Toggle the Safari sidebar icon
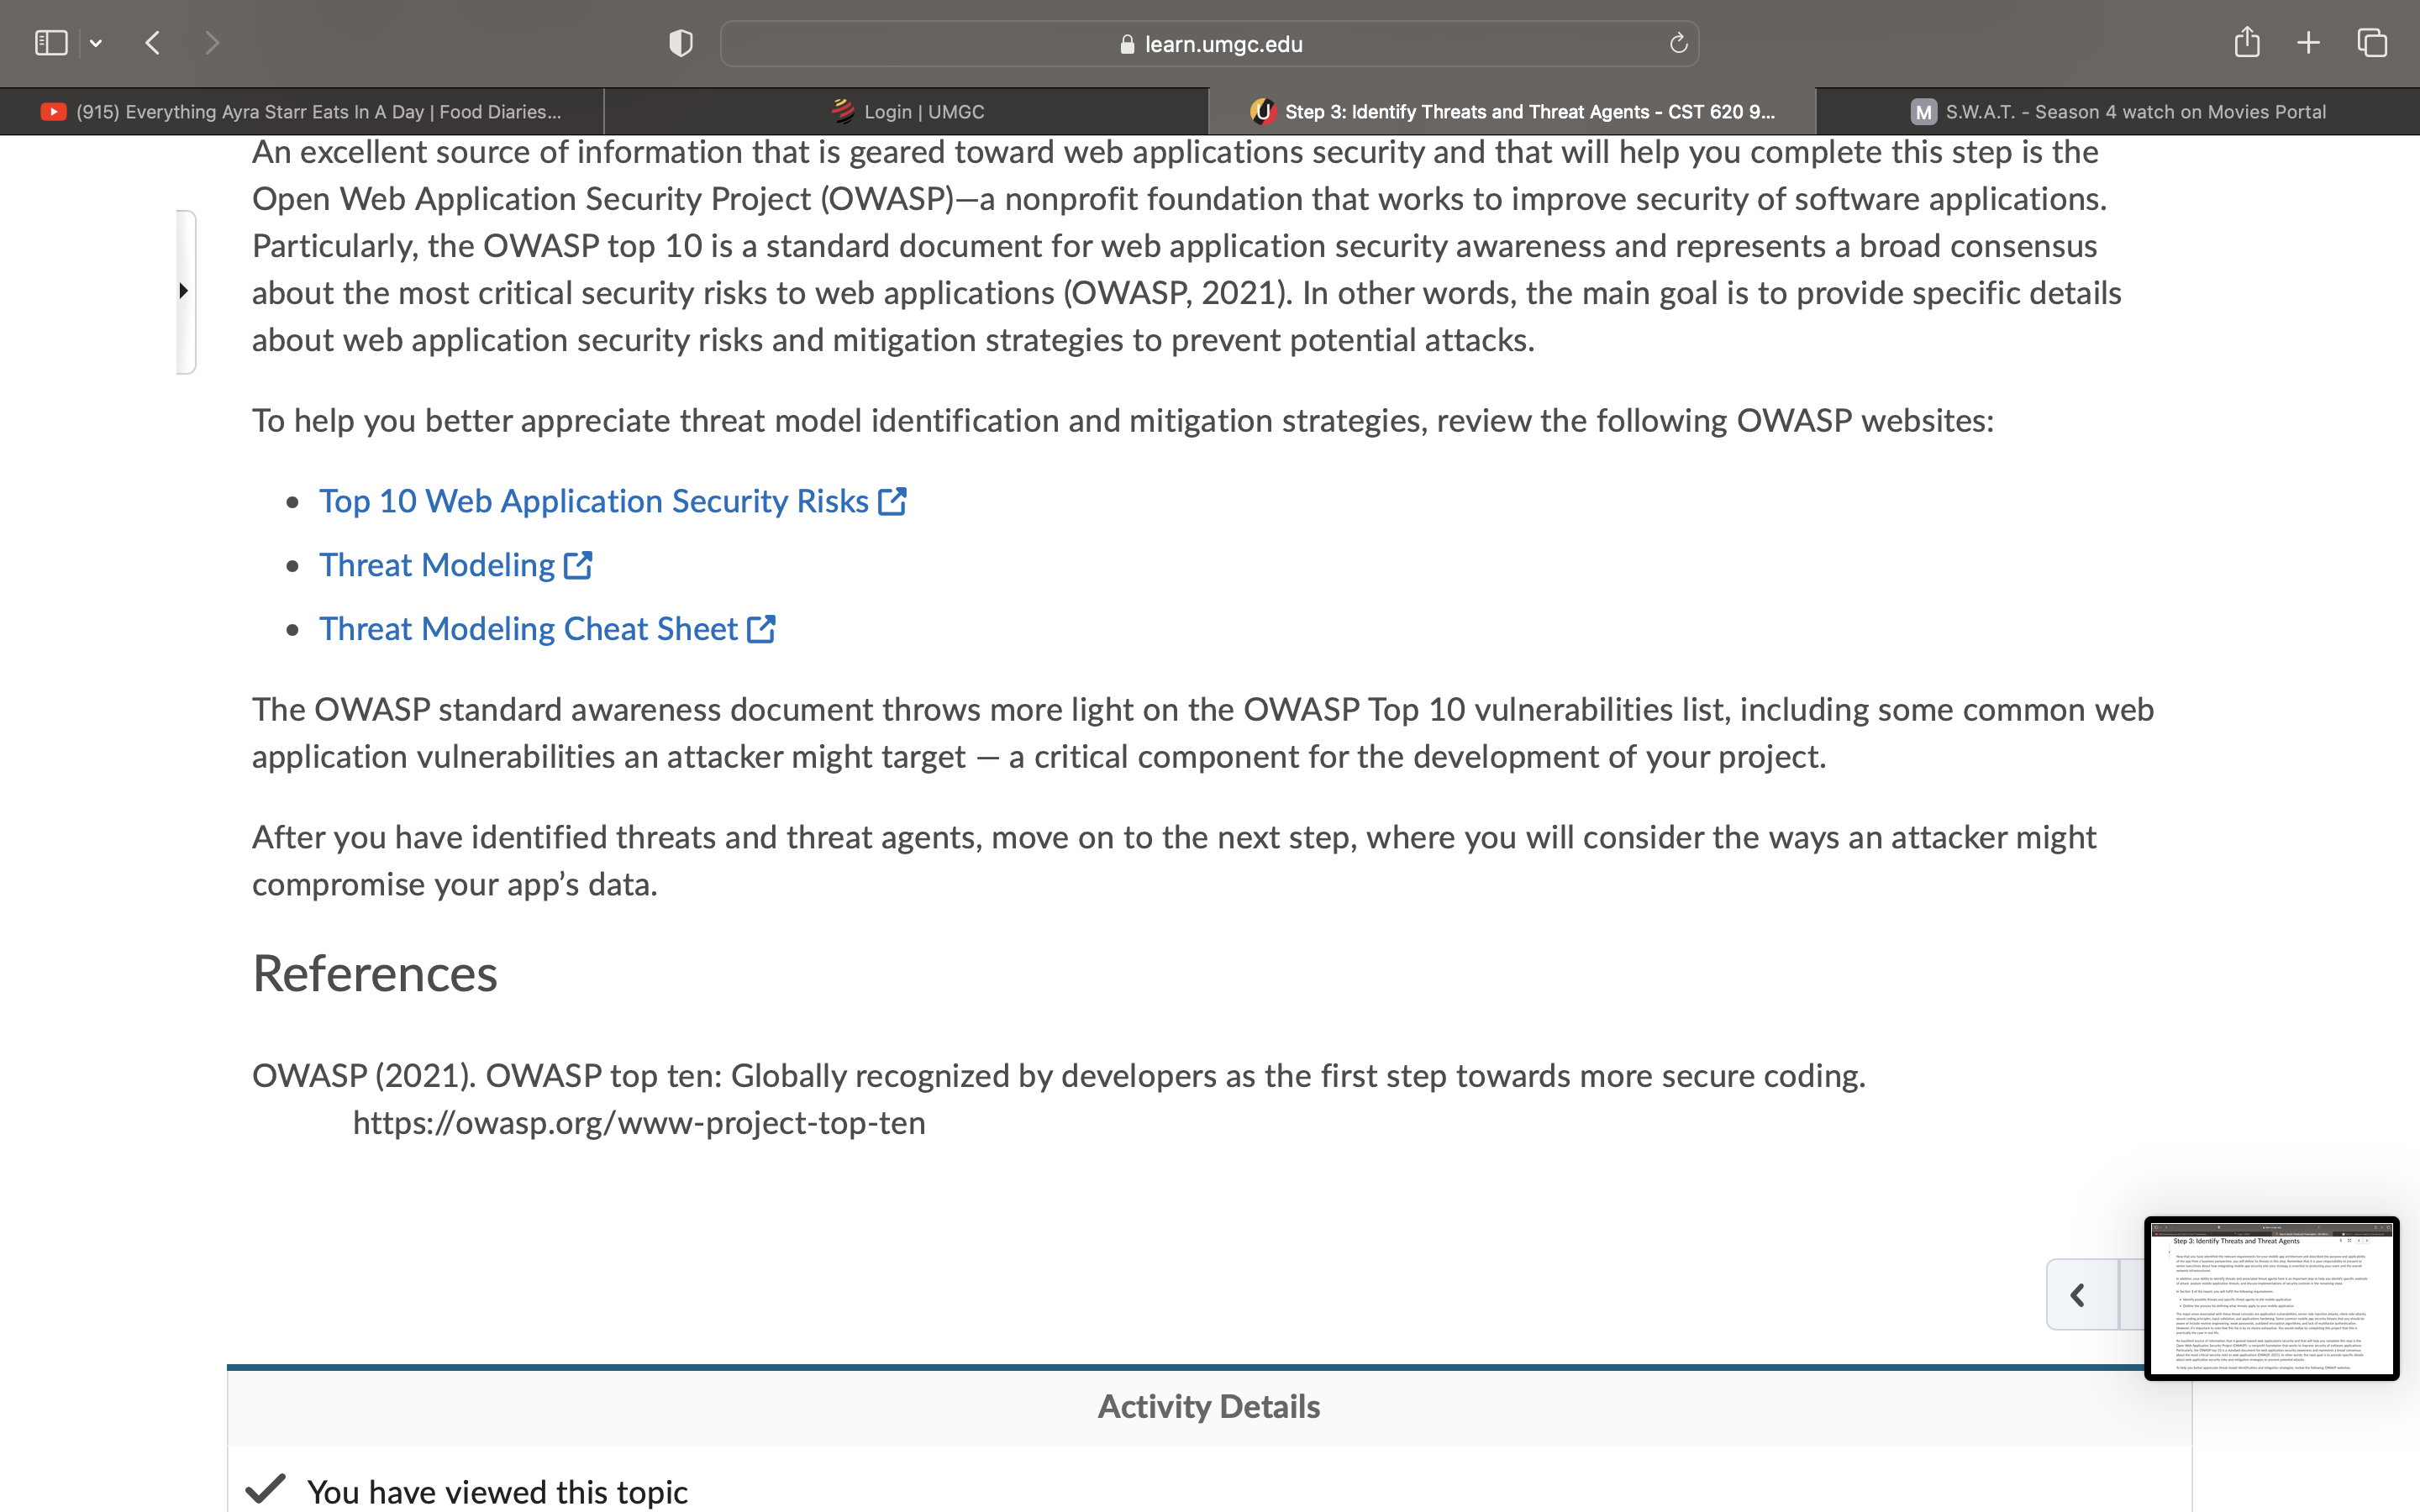The height and width of the screenshot is (1512, 2420). click(x=51, y=43)
